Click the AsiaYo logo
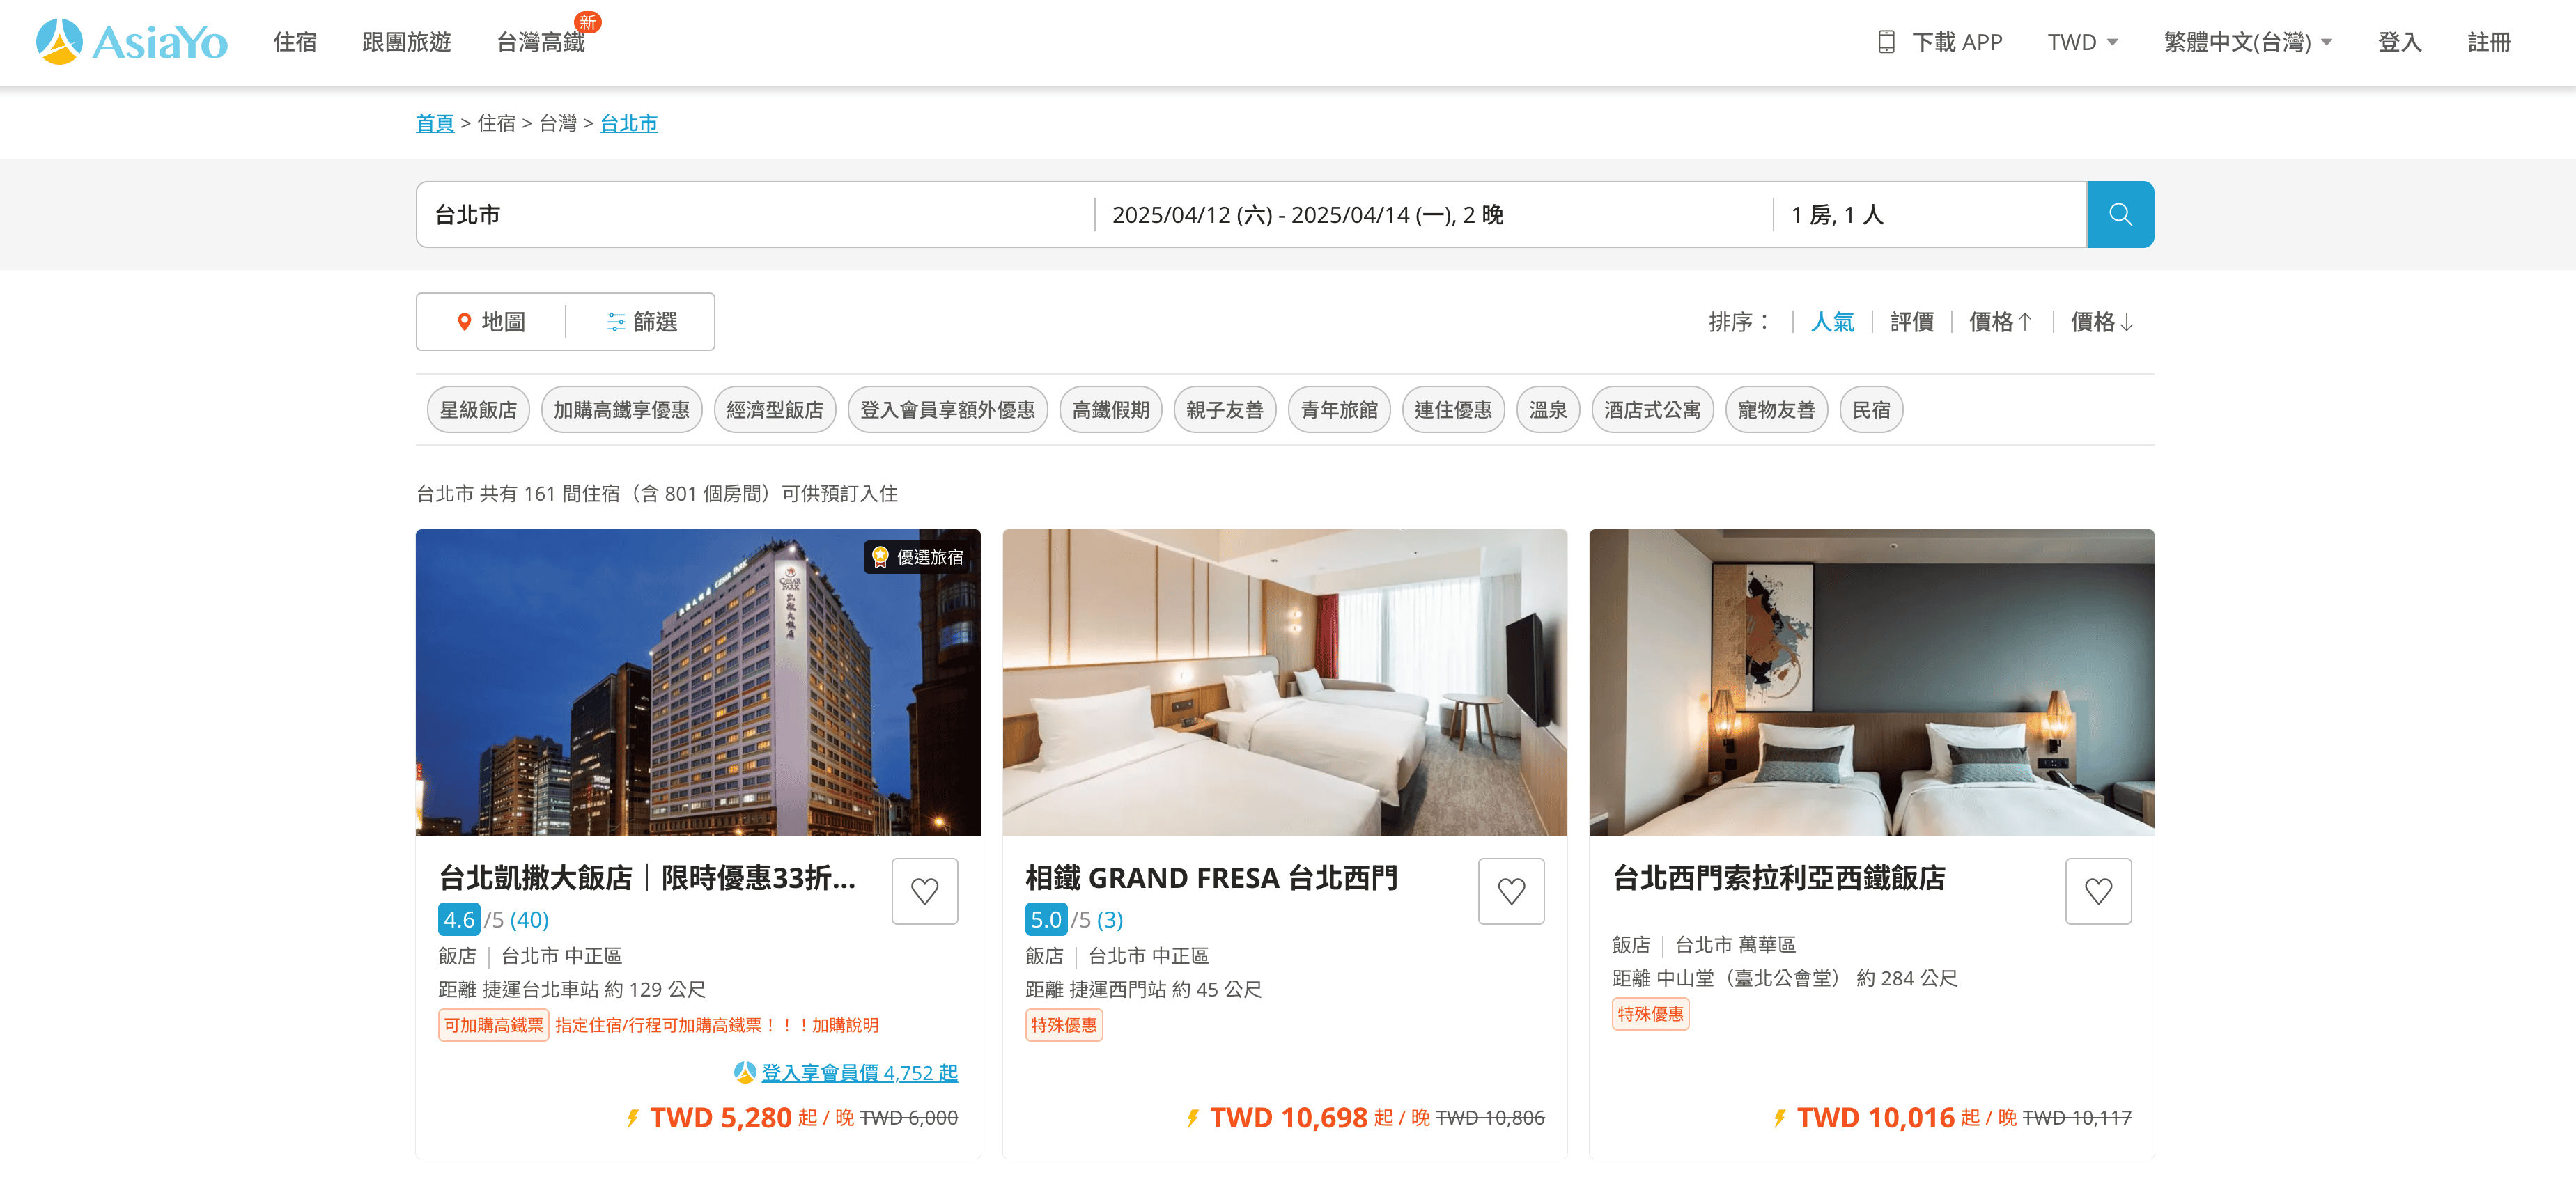The width and height of the screenshot is (2576, 1195). (131, 42)
